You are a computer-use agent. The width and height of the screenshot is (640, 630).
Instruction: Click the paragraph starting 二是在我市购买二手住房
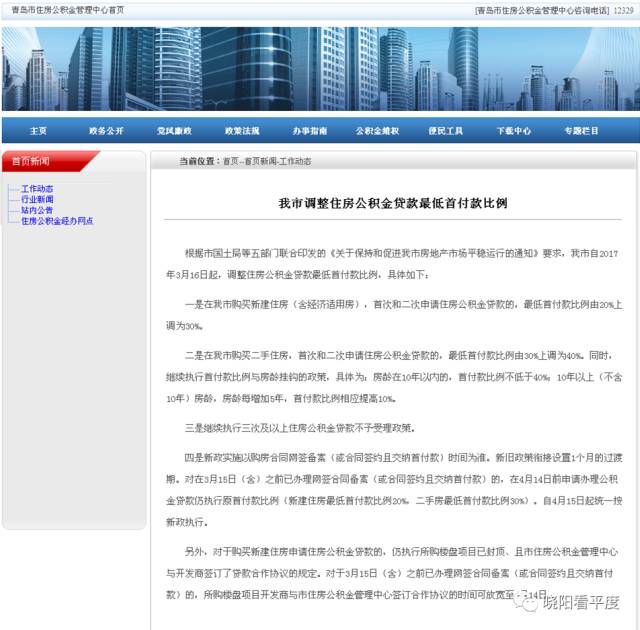click(x=393, y=377)
